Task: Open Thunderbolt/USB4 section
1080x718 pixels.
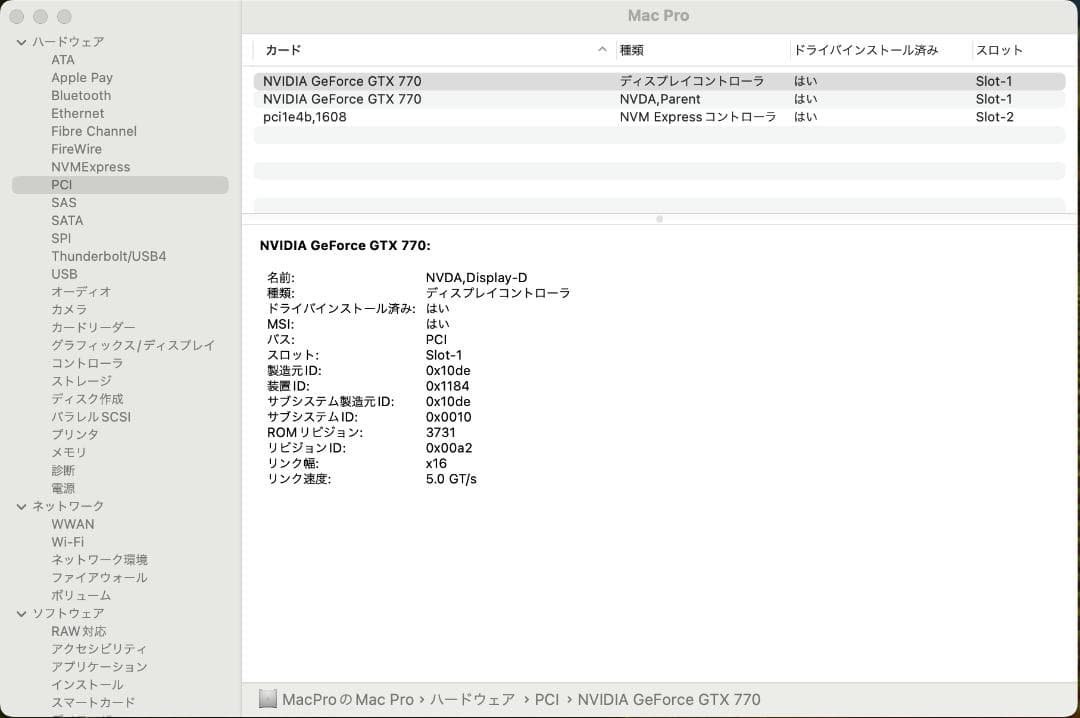Action: [109, 256]
